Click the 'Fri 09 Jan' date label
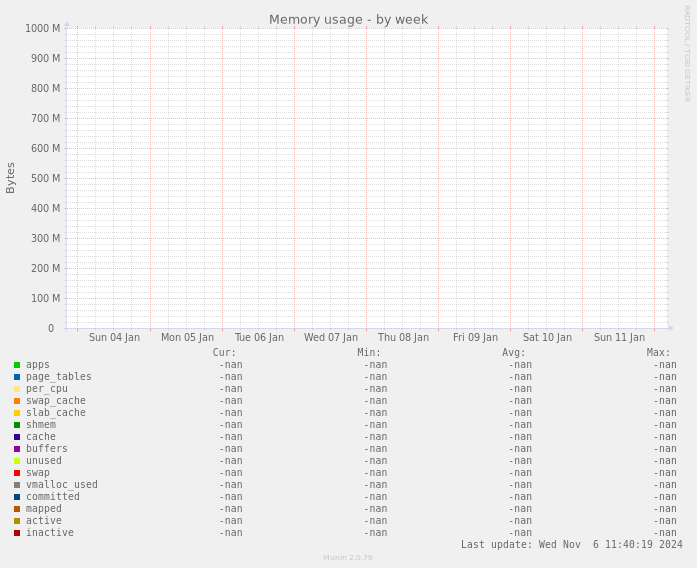 coord(475,337)
